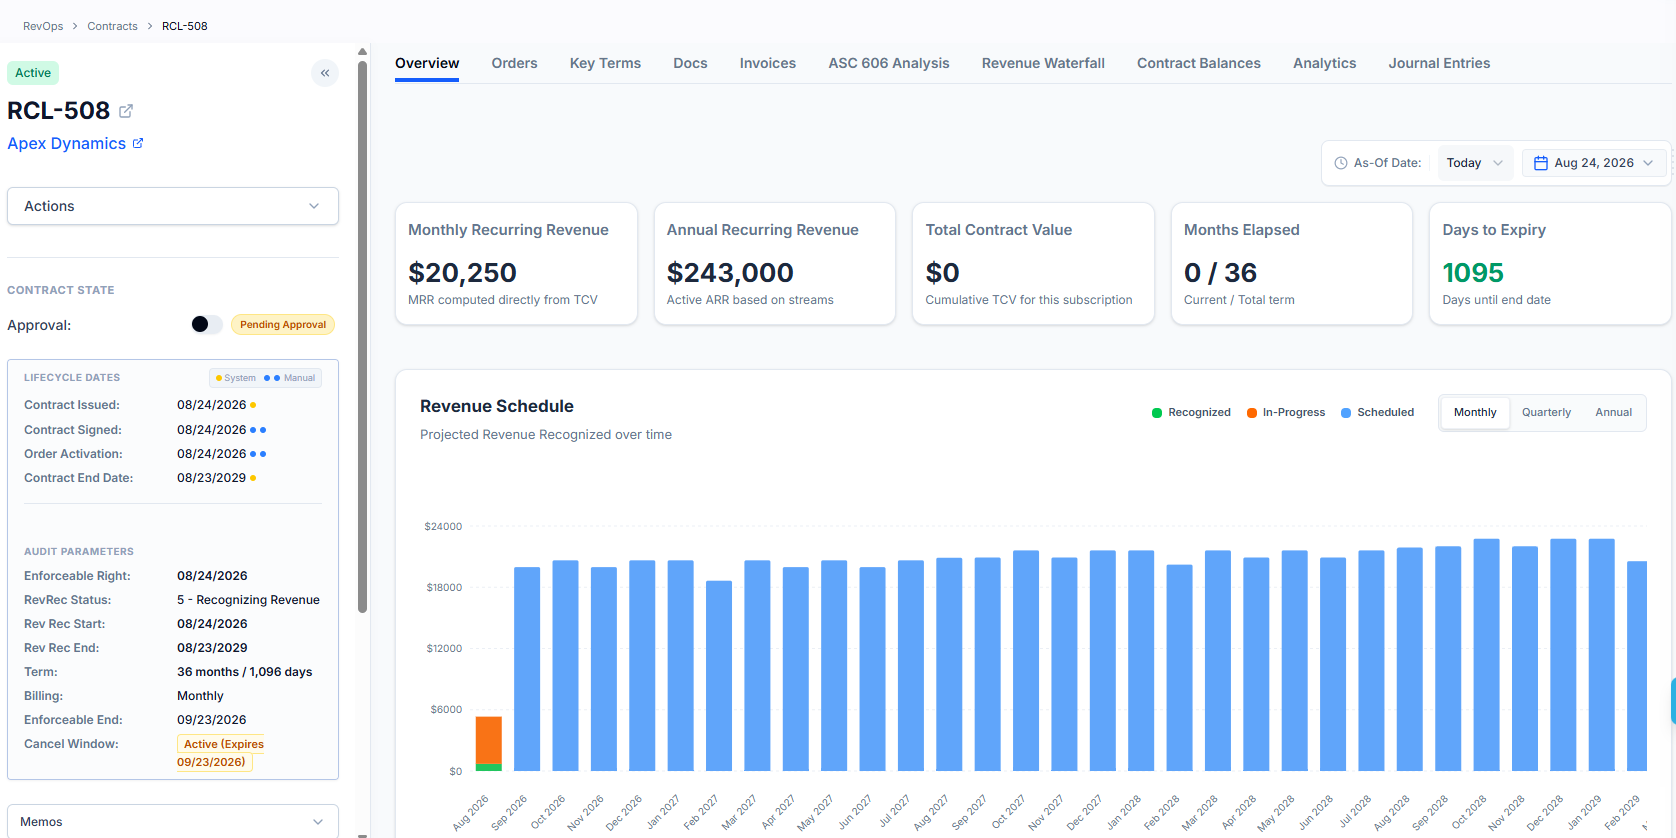Image resolution: width=1676 pixels, height=838 pixels.
Task: Click Enforceable End date 09/23/2026
Action: click(x=211, y=720)
